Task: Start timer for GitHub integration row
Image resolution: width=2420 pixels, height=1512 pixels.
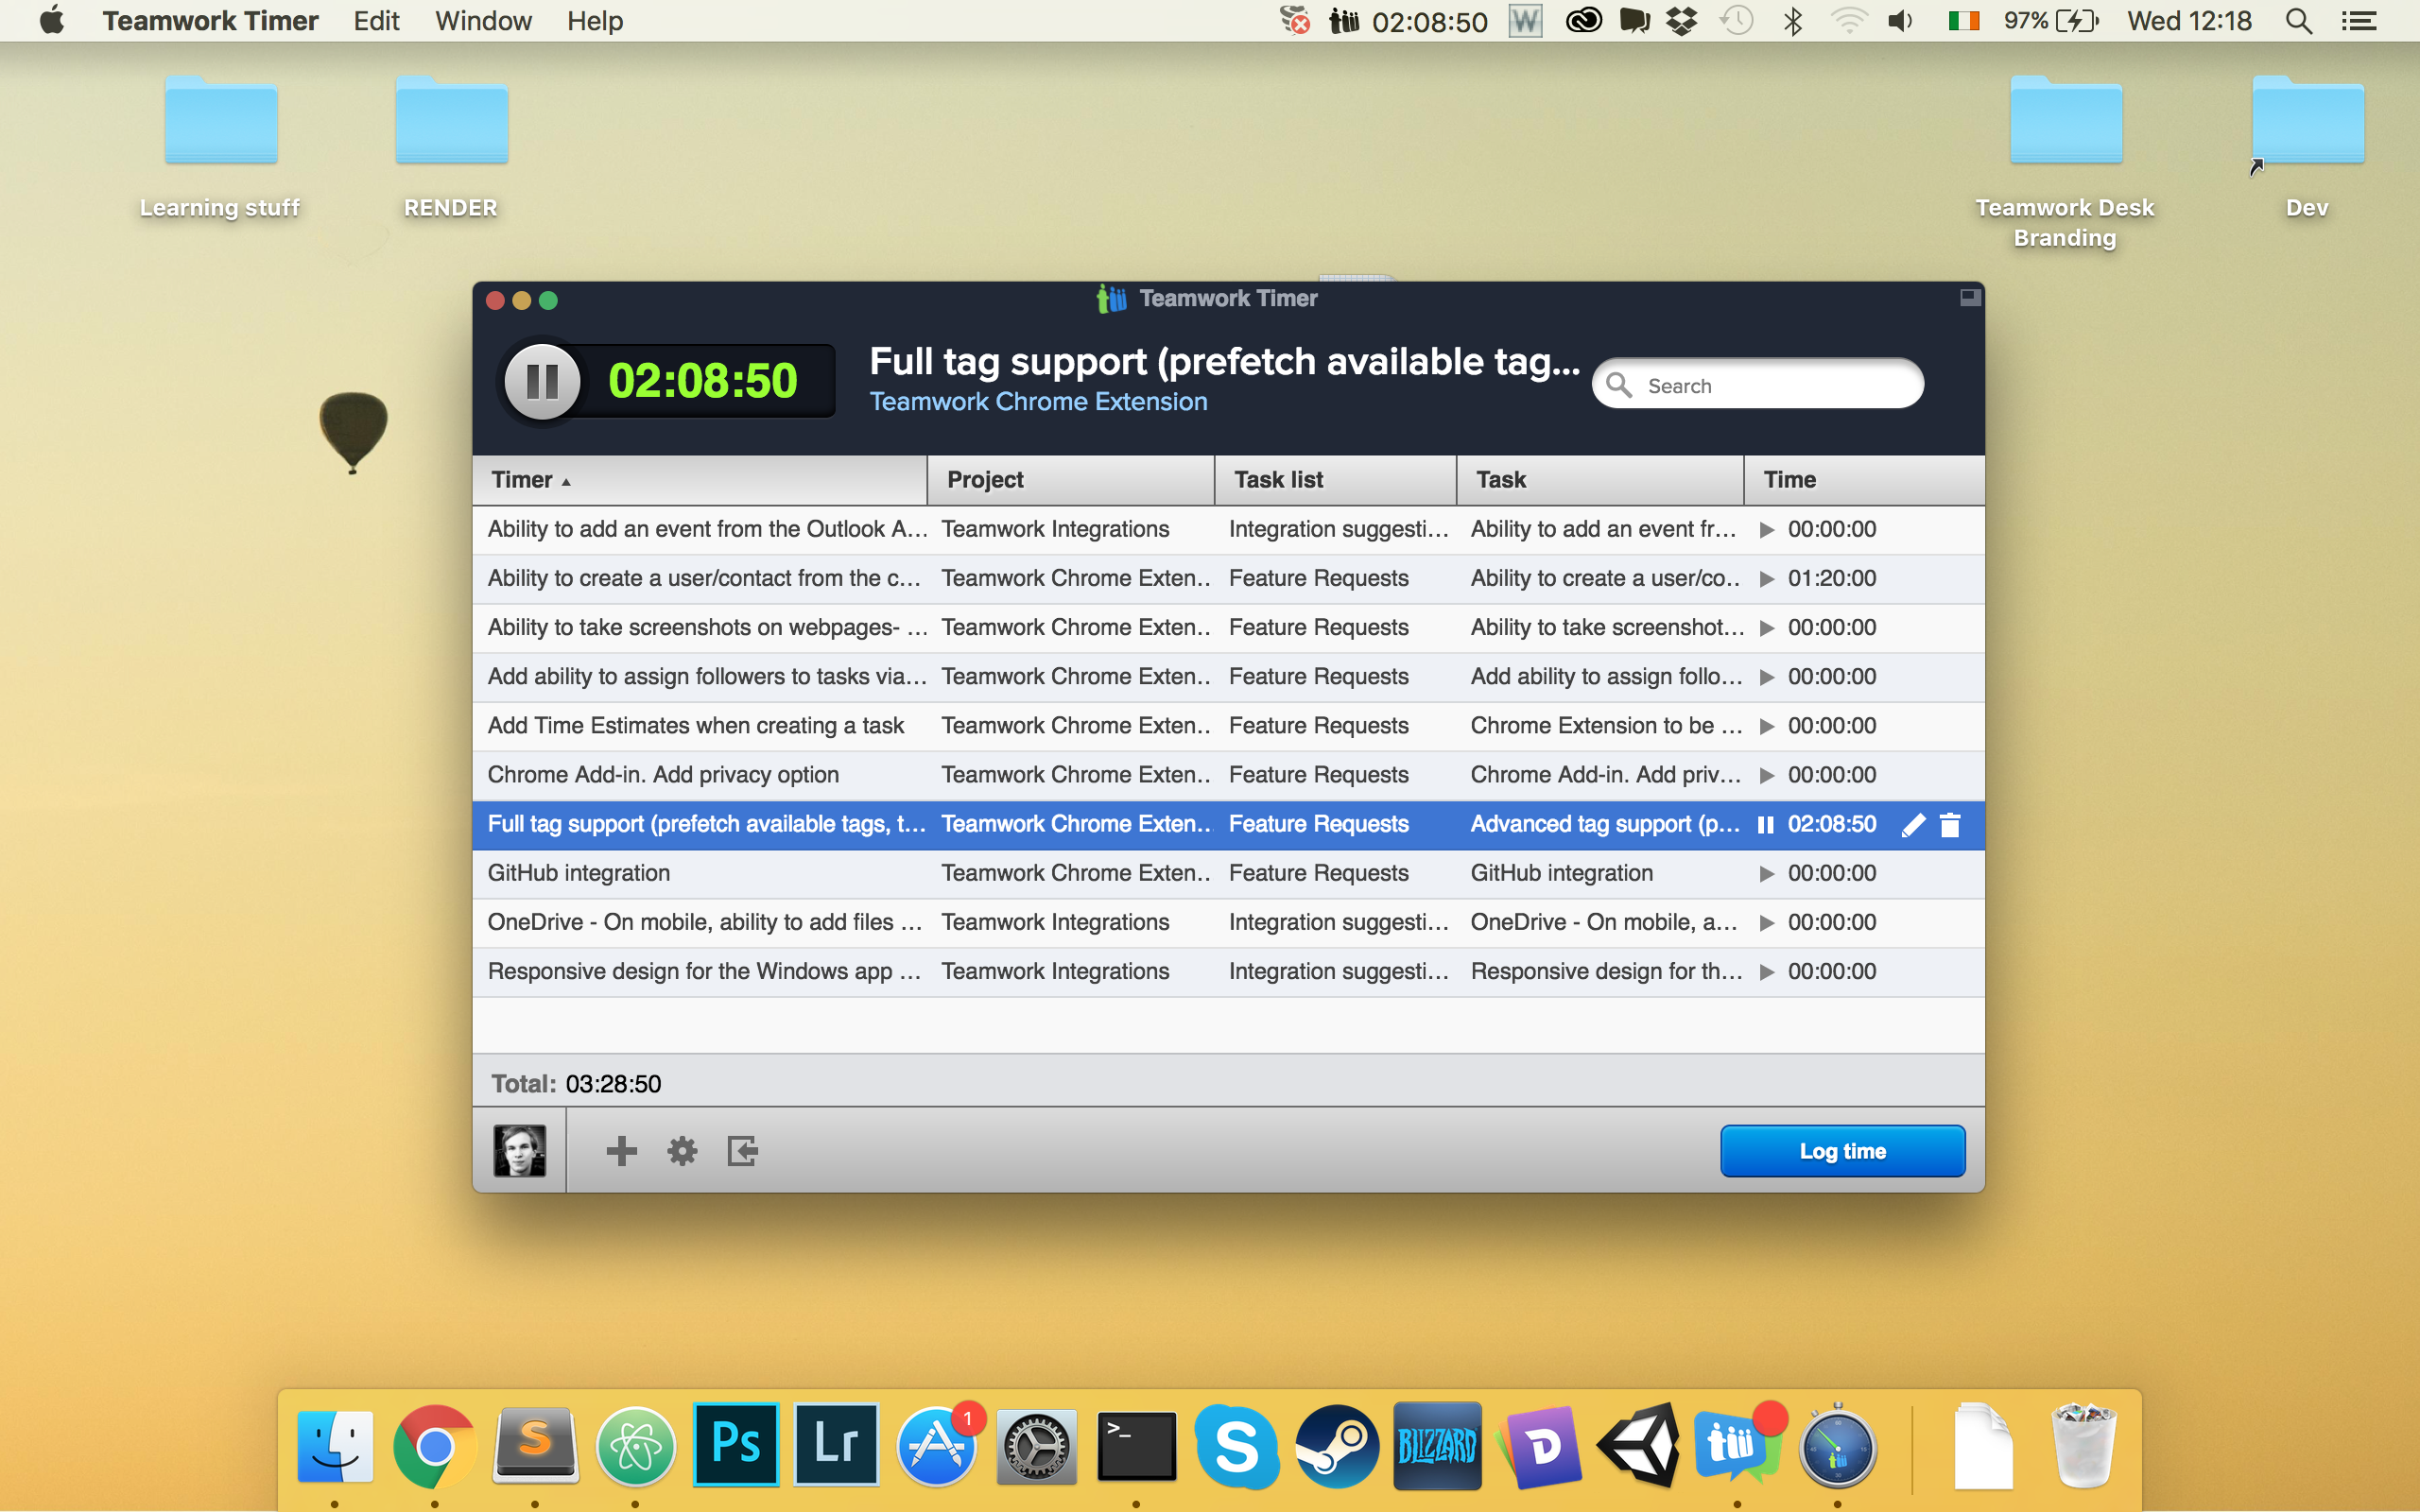Action: (x=1767, y=874)
